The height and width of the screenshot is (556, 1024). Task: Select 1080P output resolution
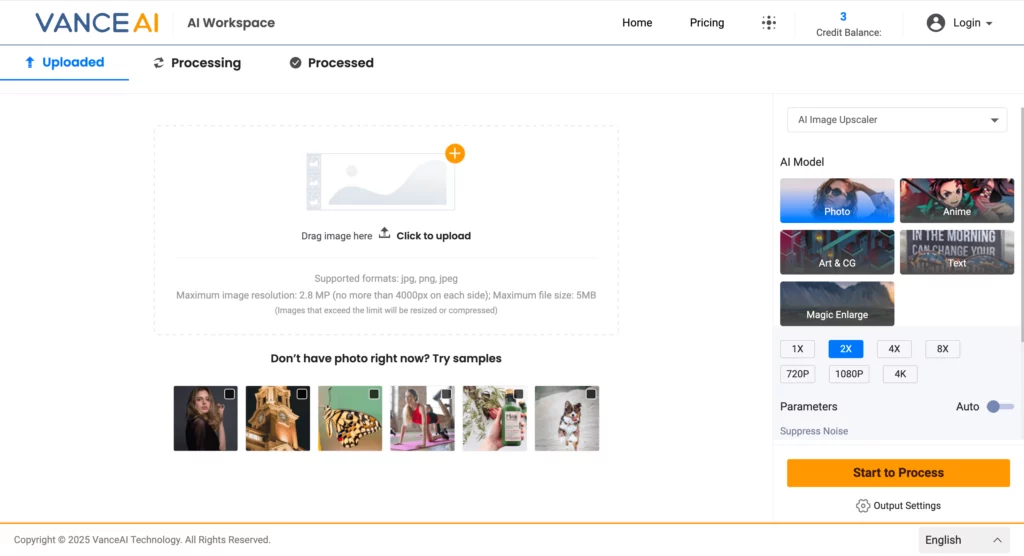pyautogui.click(x=849, y=374)
